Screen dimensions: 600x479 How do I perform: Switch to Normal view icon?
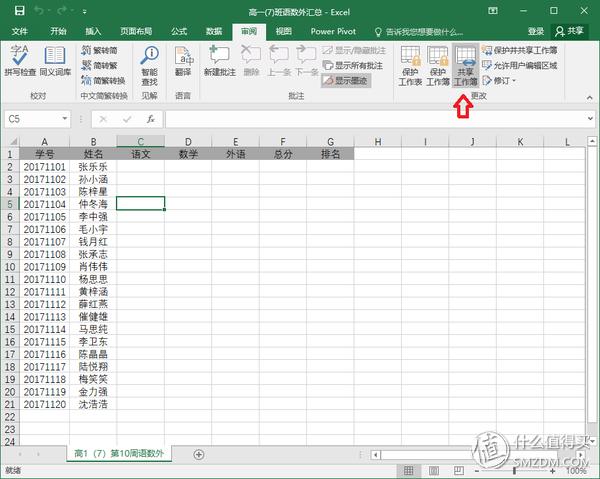[408, 471]
